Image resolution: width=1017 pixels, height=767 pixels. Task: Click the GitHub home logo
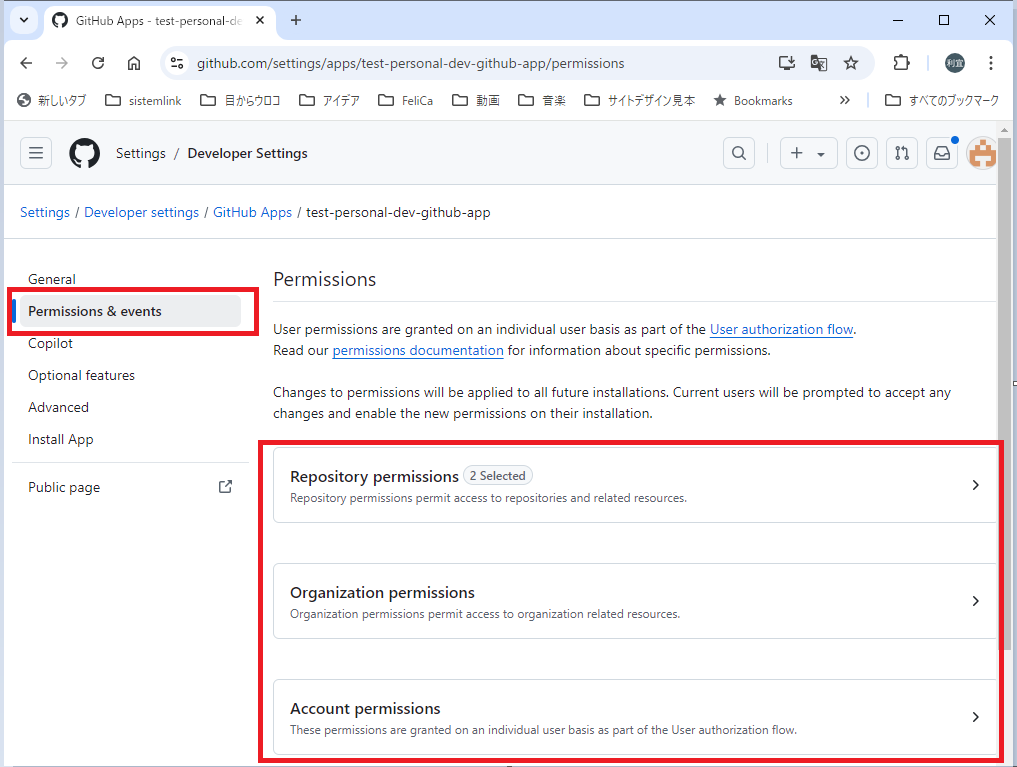(84, 152)
